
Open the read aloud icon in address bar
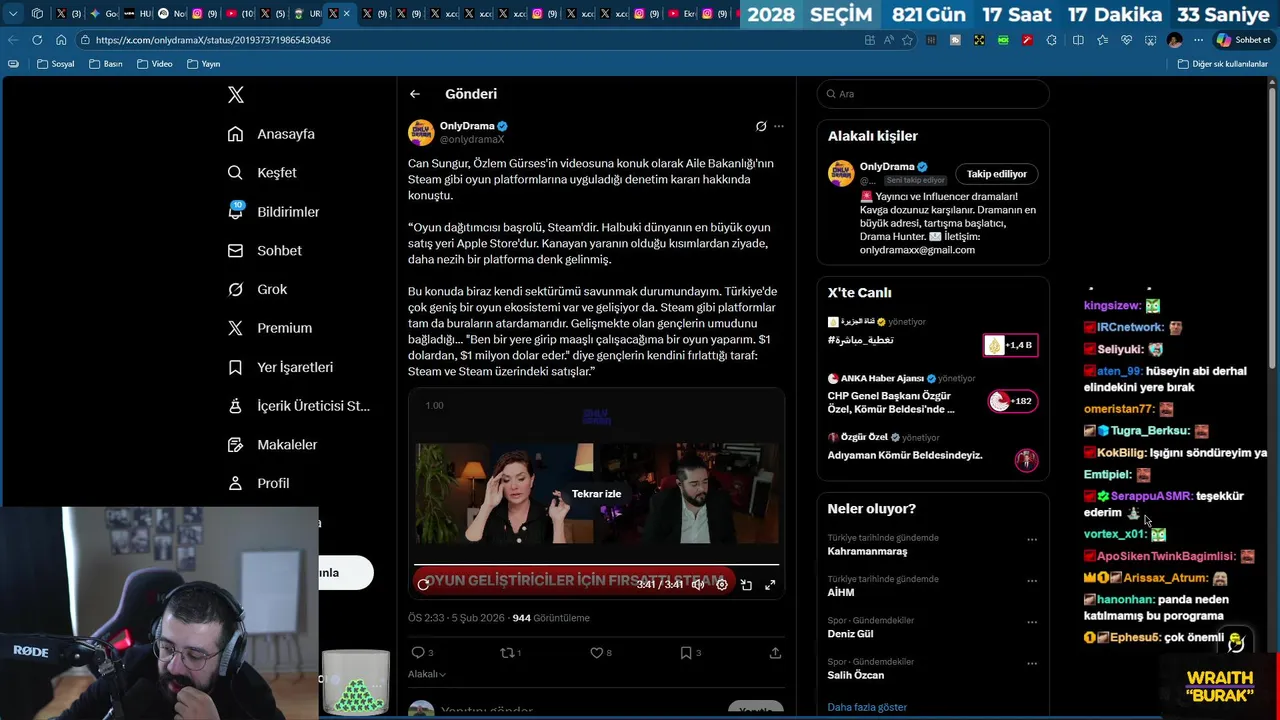click(x=888, y=40)
